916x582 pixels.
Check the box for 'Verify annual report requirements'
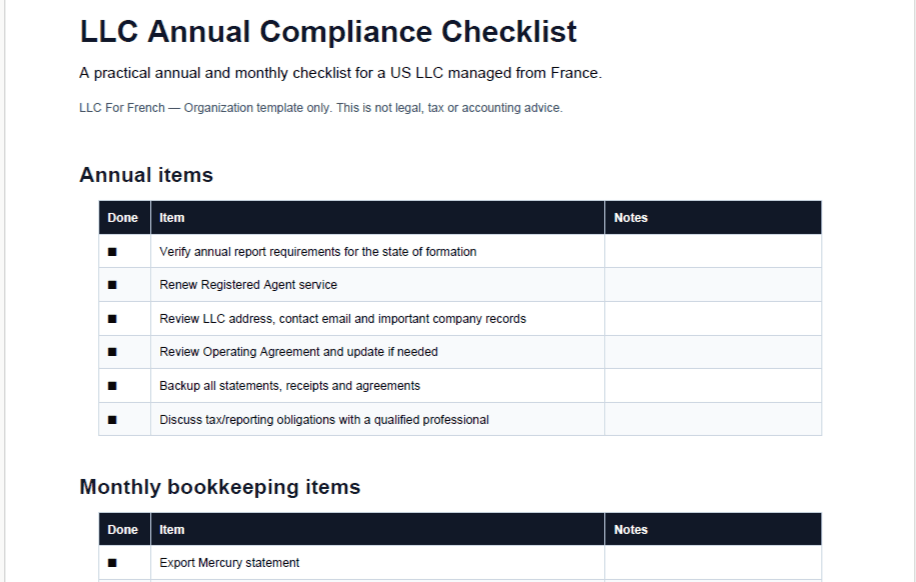tap(112, 252)
